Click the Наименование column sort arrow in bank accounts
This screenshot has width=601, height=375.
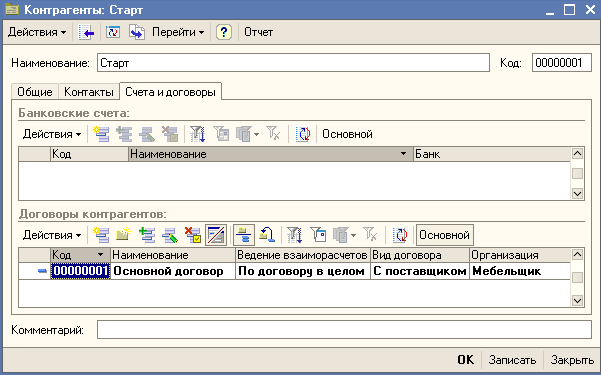click(403, 154)
